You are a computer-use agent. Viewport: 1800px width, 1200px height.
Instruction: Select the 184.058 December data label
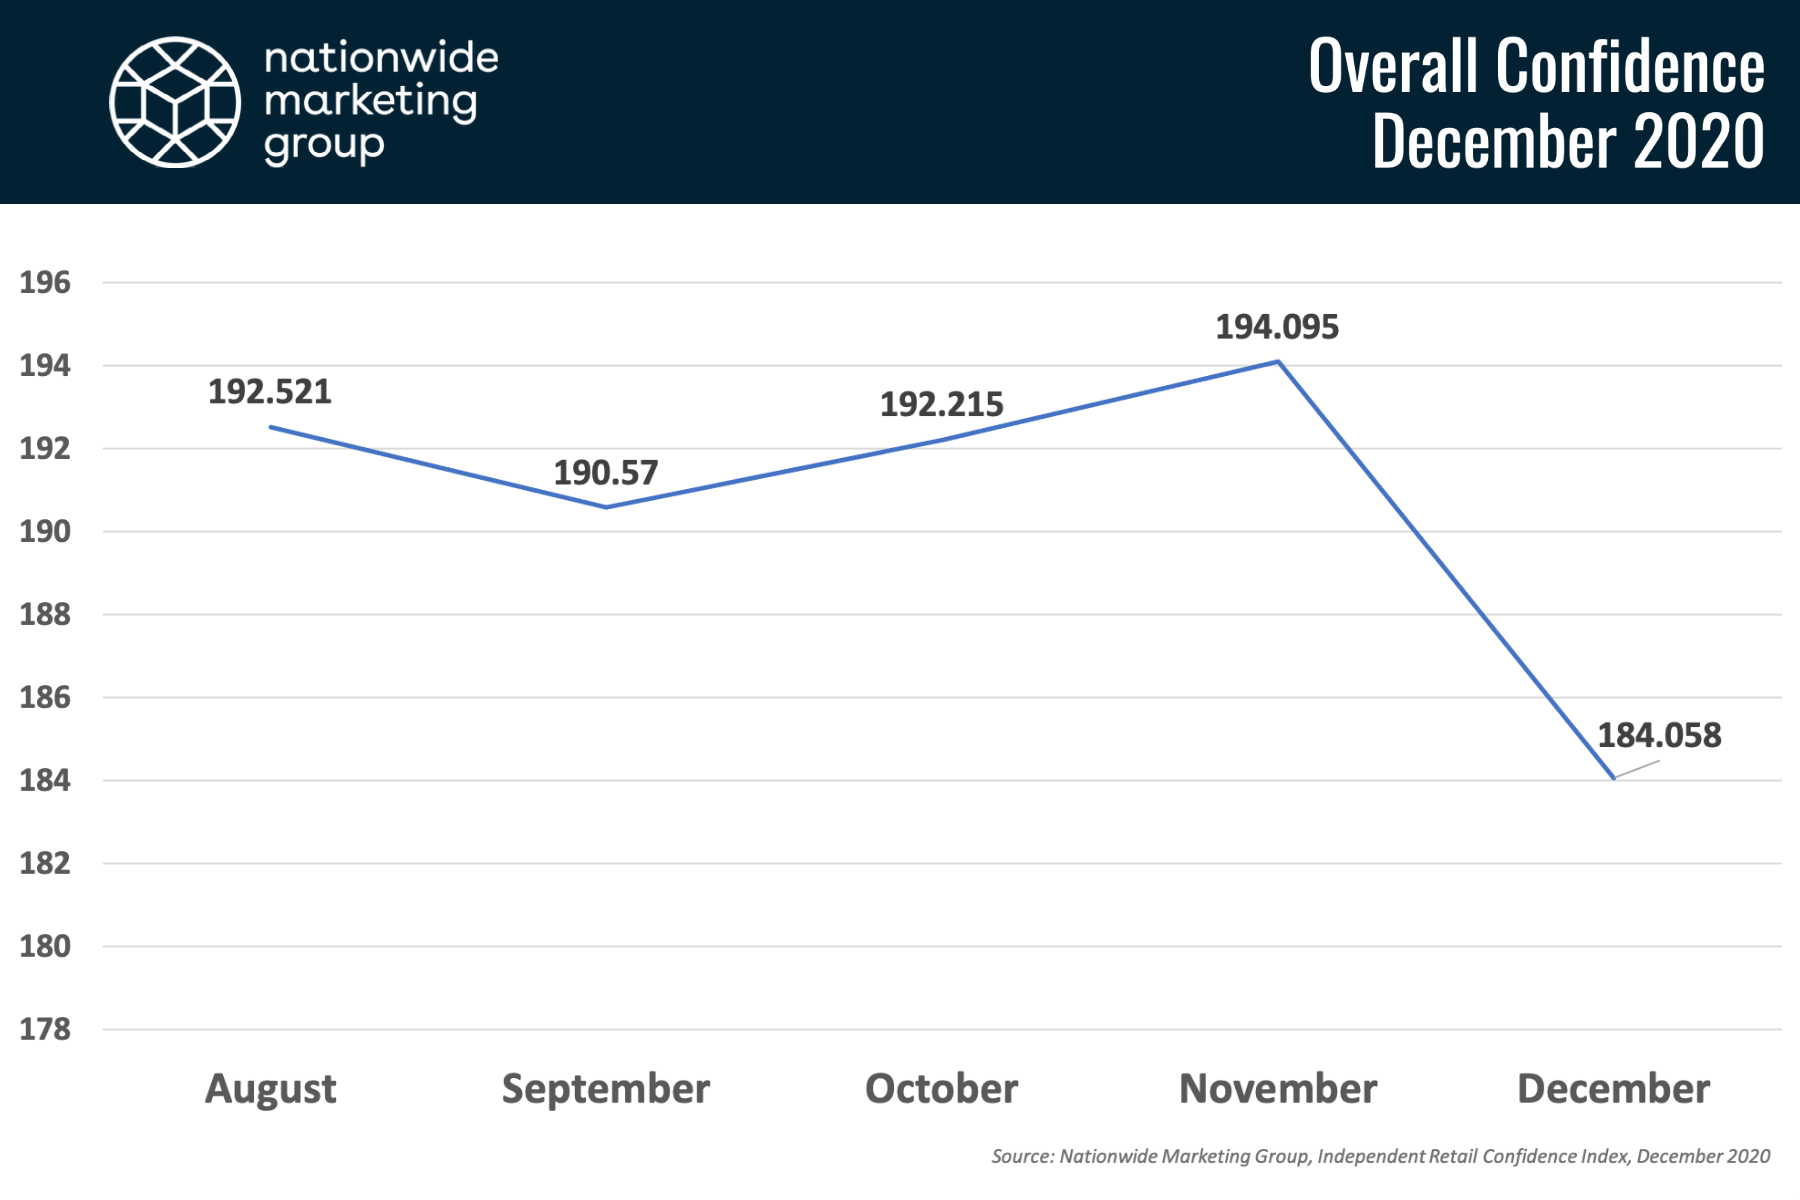tap(1659, 735)
